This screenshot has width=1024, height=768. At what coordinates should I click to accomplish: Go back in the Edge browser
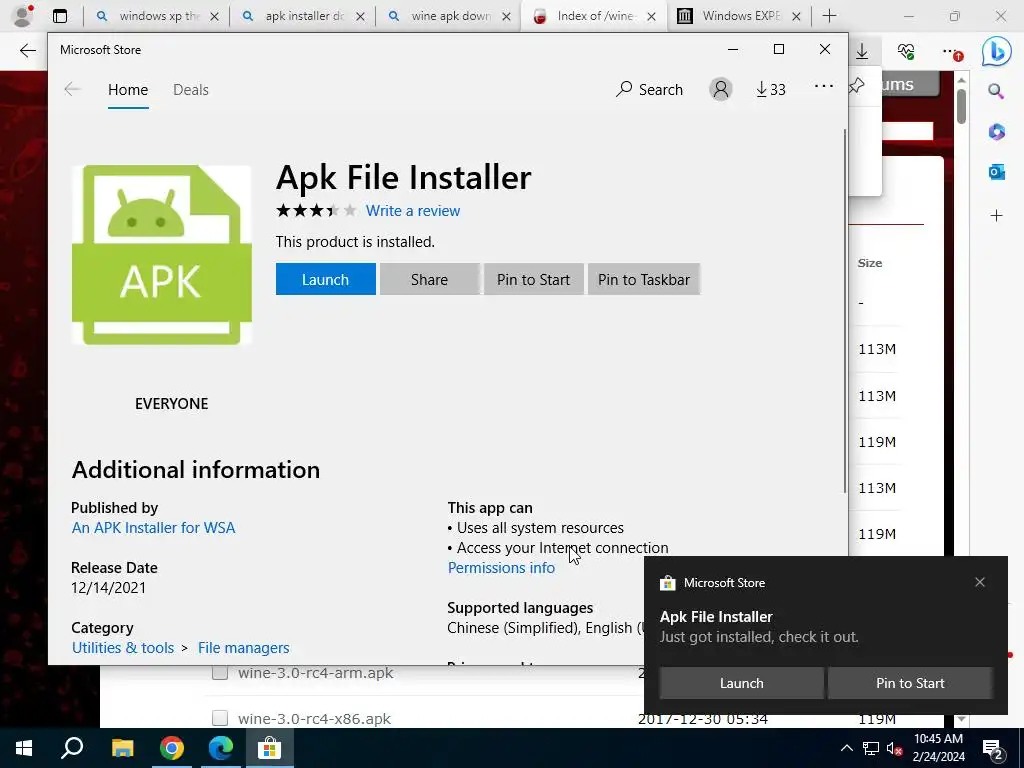pyautogui.click(x=27, y=50)
